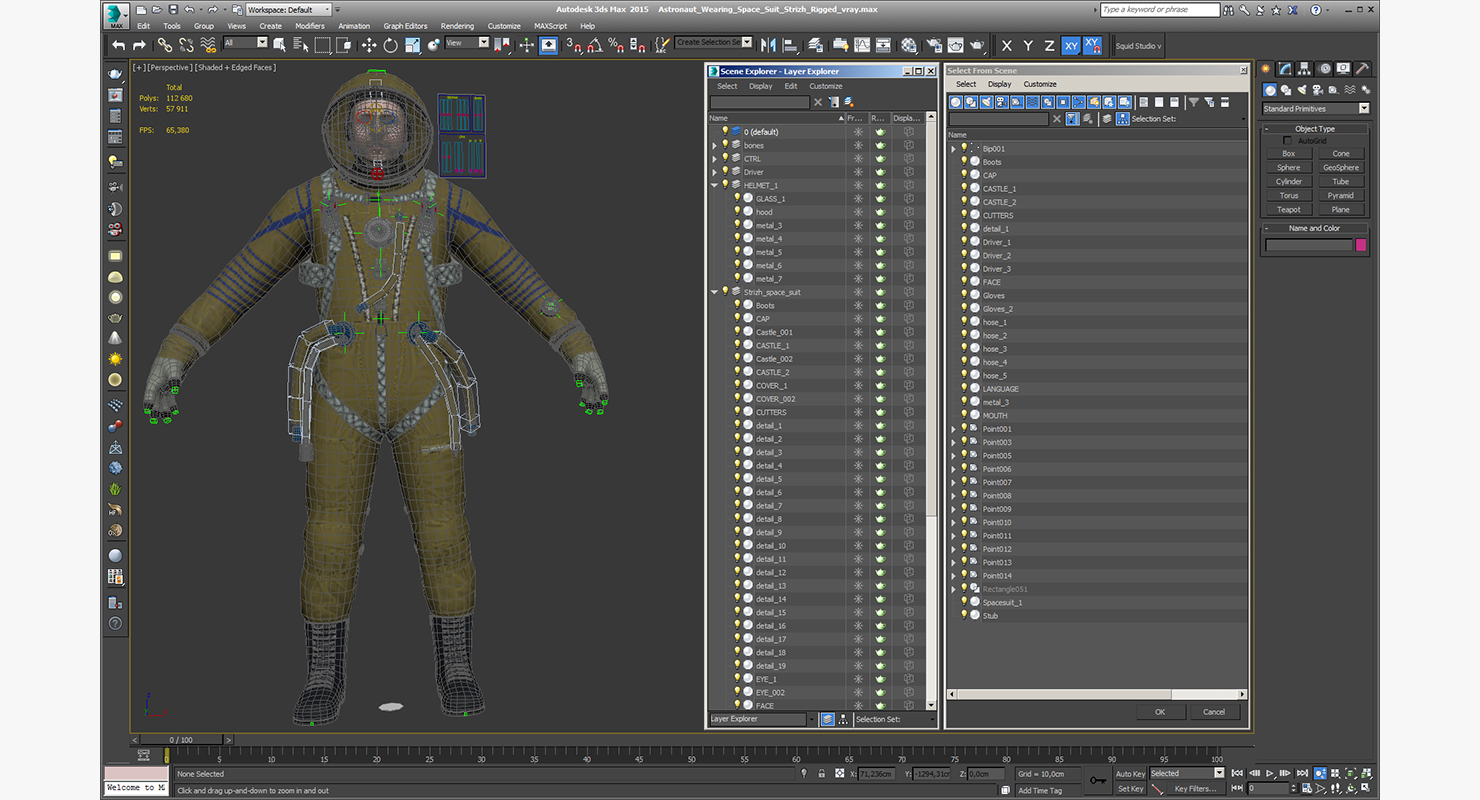Activate the Select and Move tool
The width and height of the screenshot is (1480, 800).
(x=369, y=45)
